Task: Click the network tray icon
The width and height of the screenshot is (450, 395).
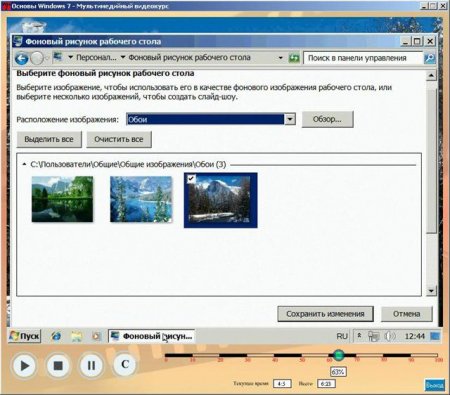Action: pyautogui.click(x=373, y=336)
